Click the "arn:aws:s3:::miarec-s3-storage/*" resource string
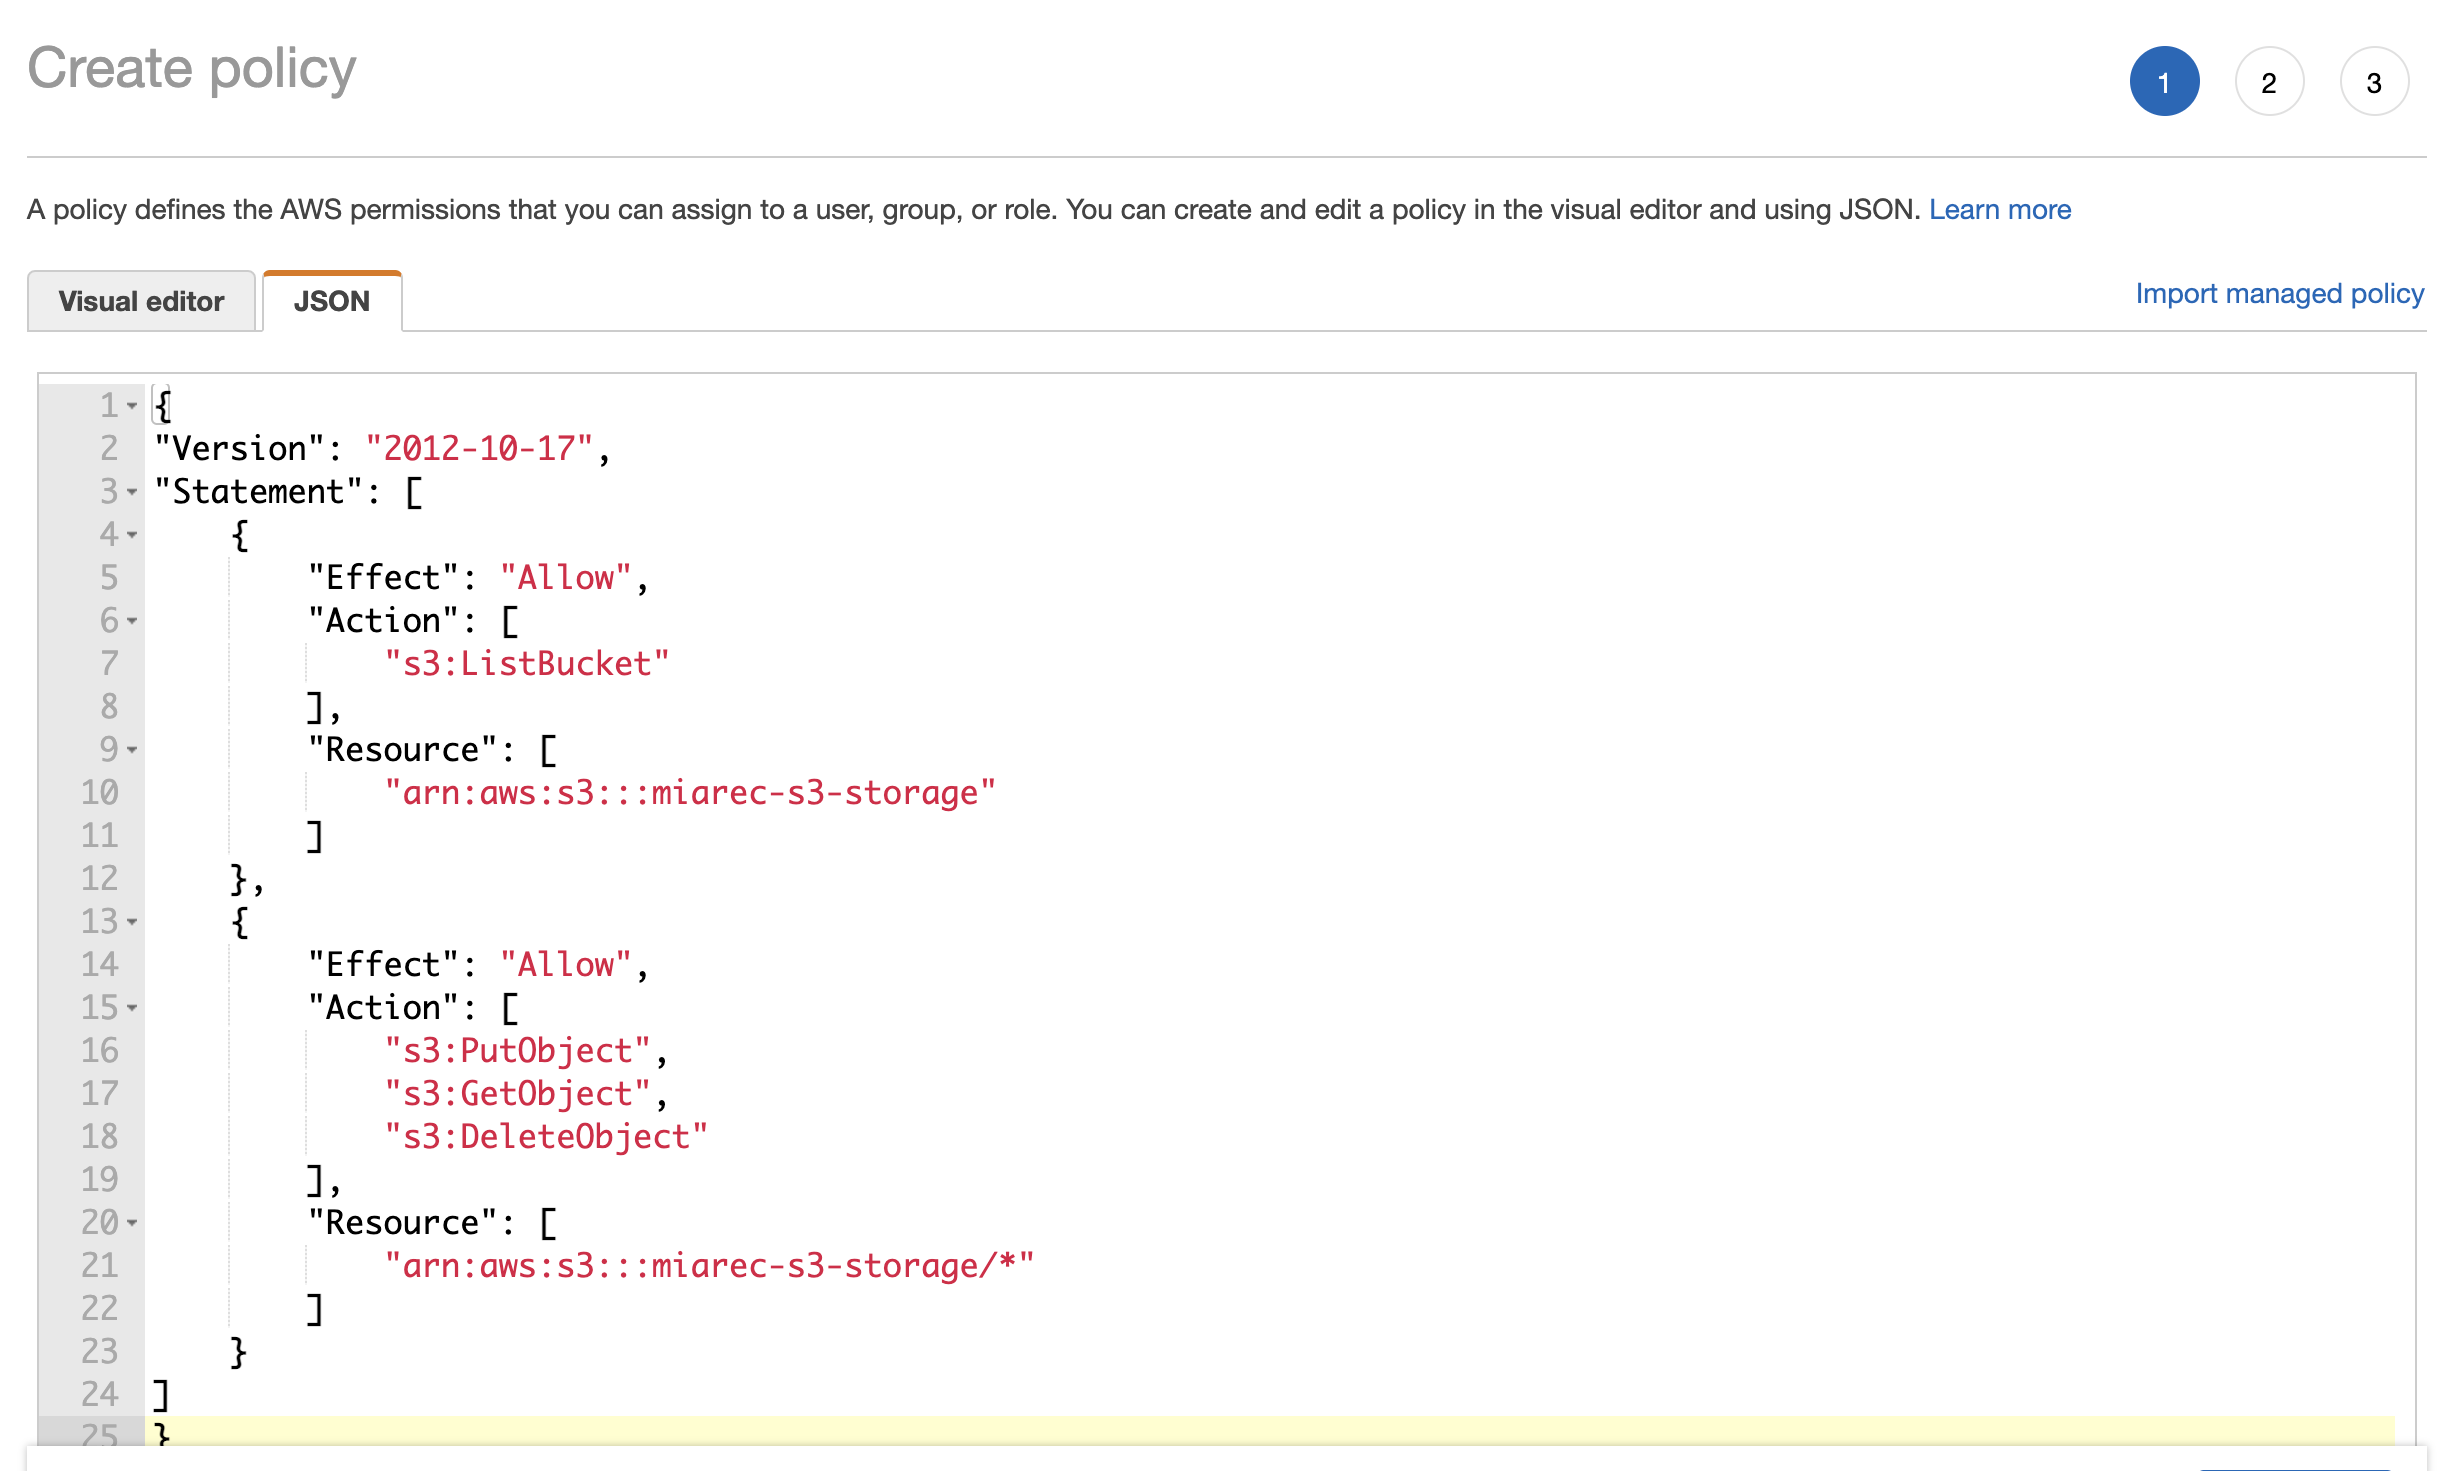This screenshot has height=1471, width=2444. (x=709, y=1266)
